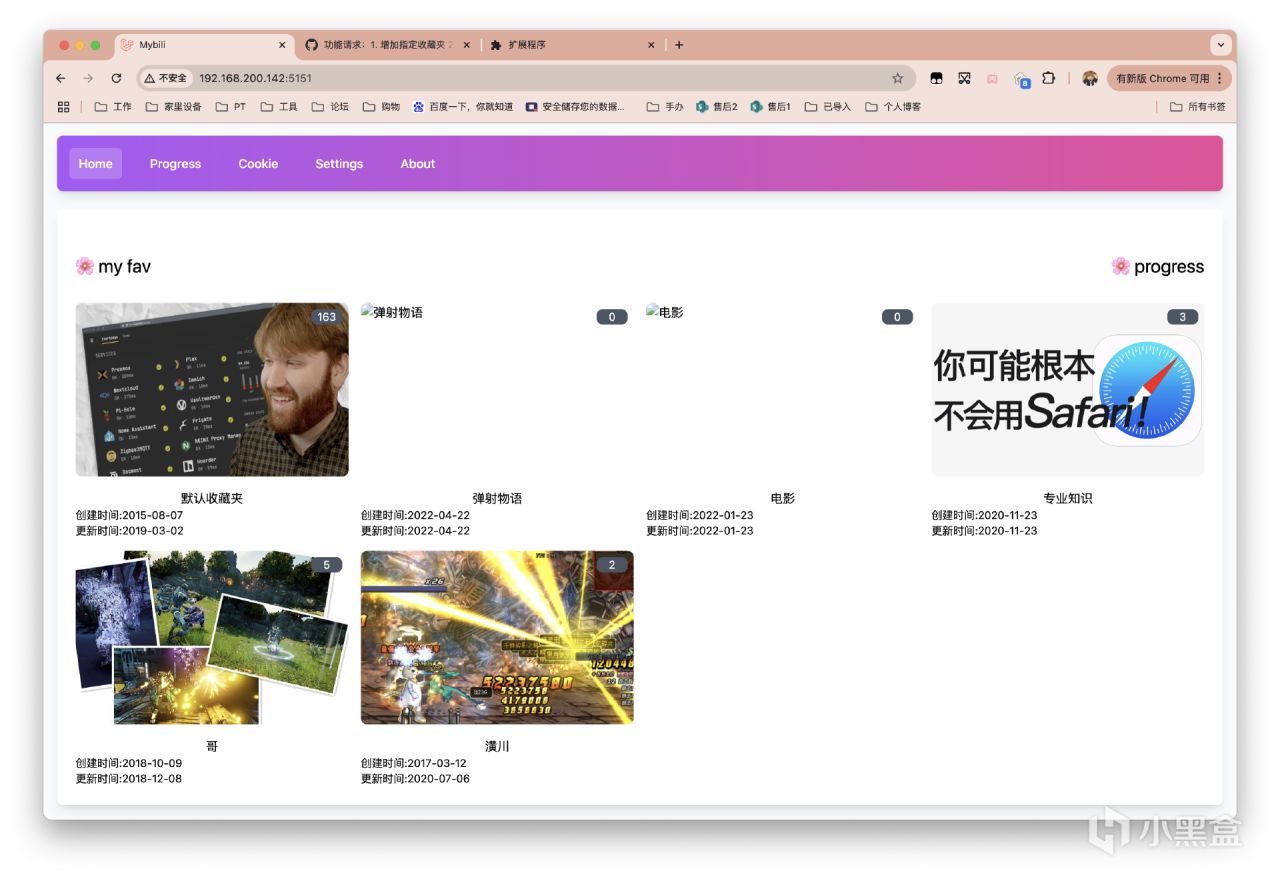This screenshot has width=1280, height=877.
Task: Open the Settings navigation item
Action: click(339, 164)
